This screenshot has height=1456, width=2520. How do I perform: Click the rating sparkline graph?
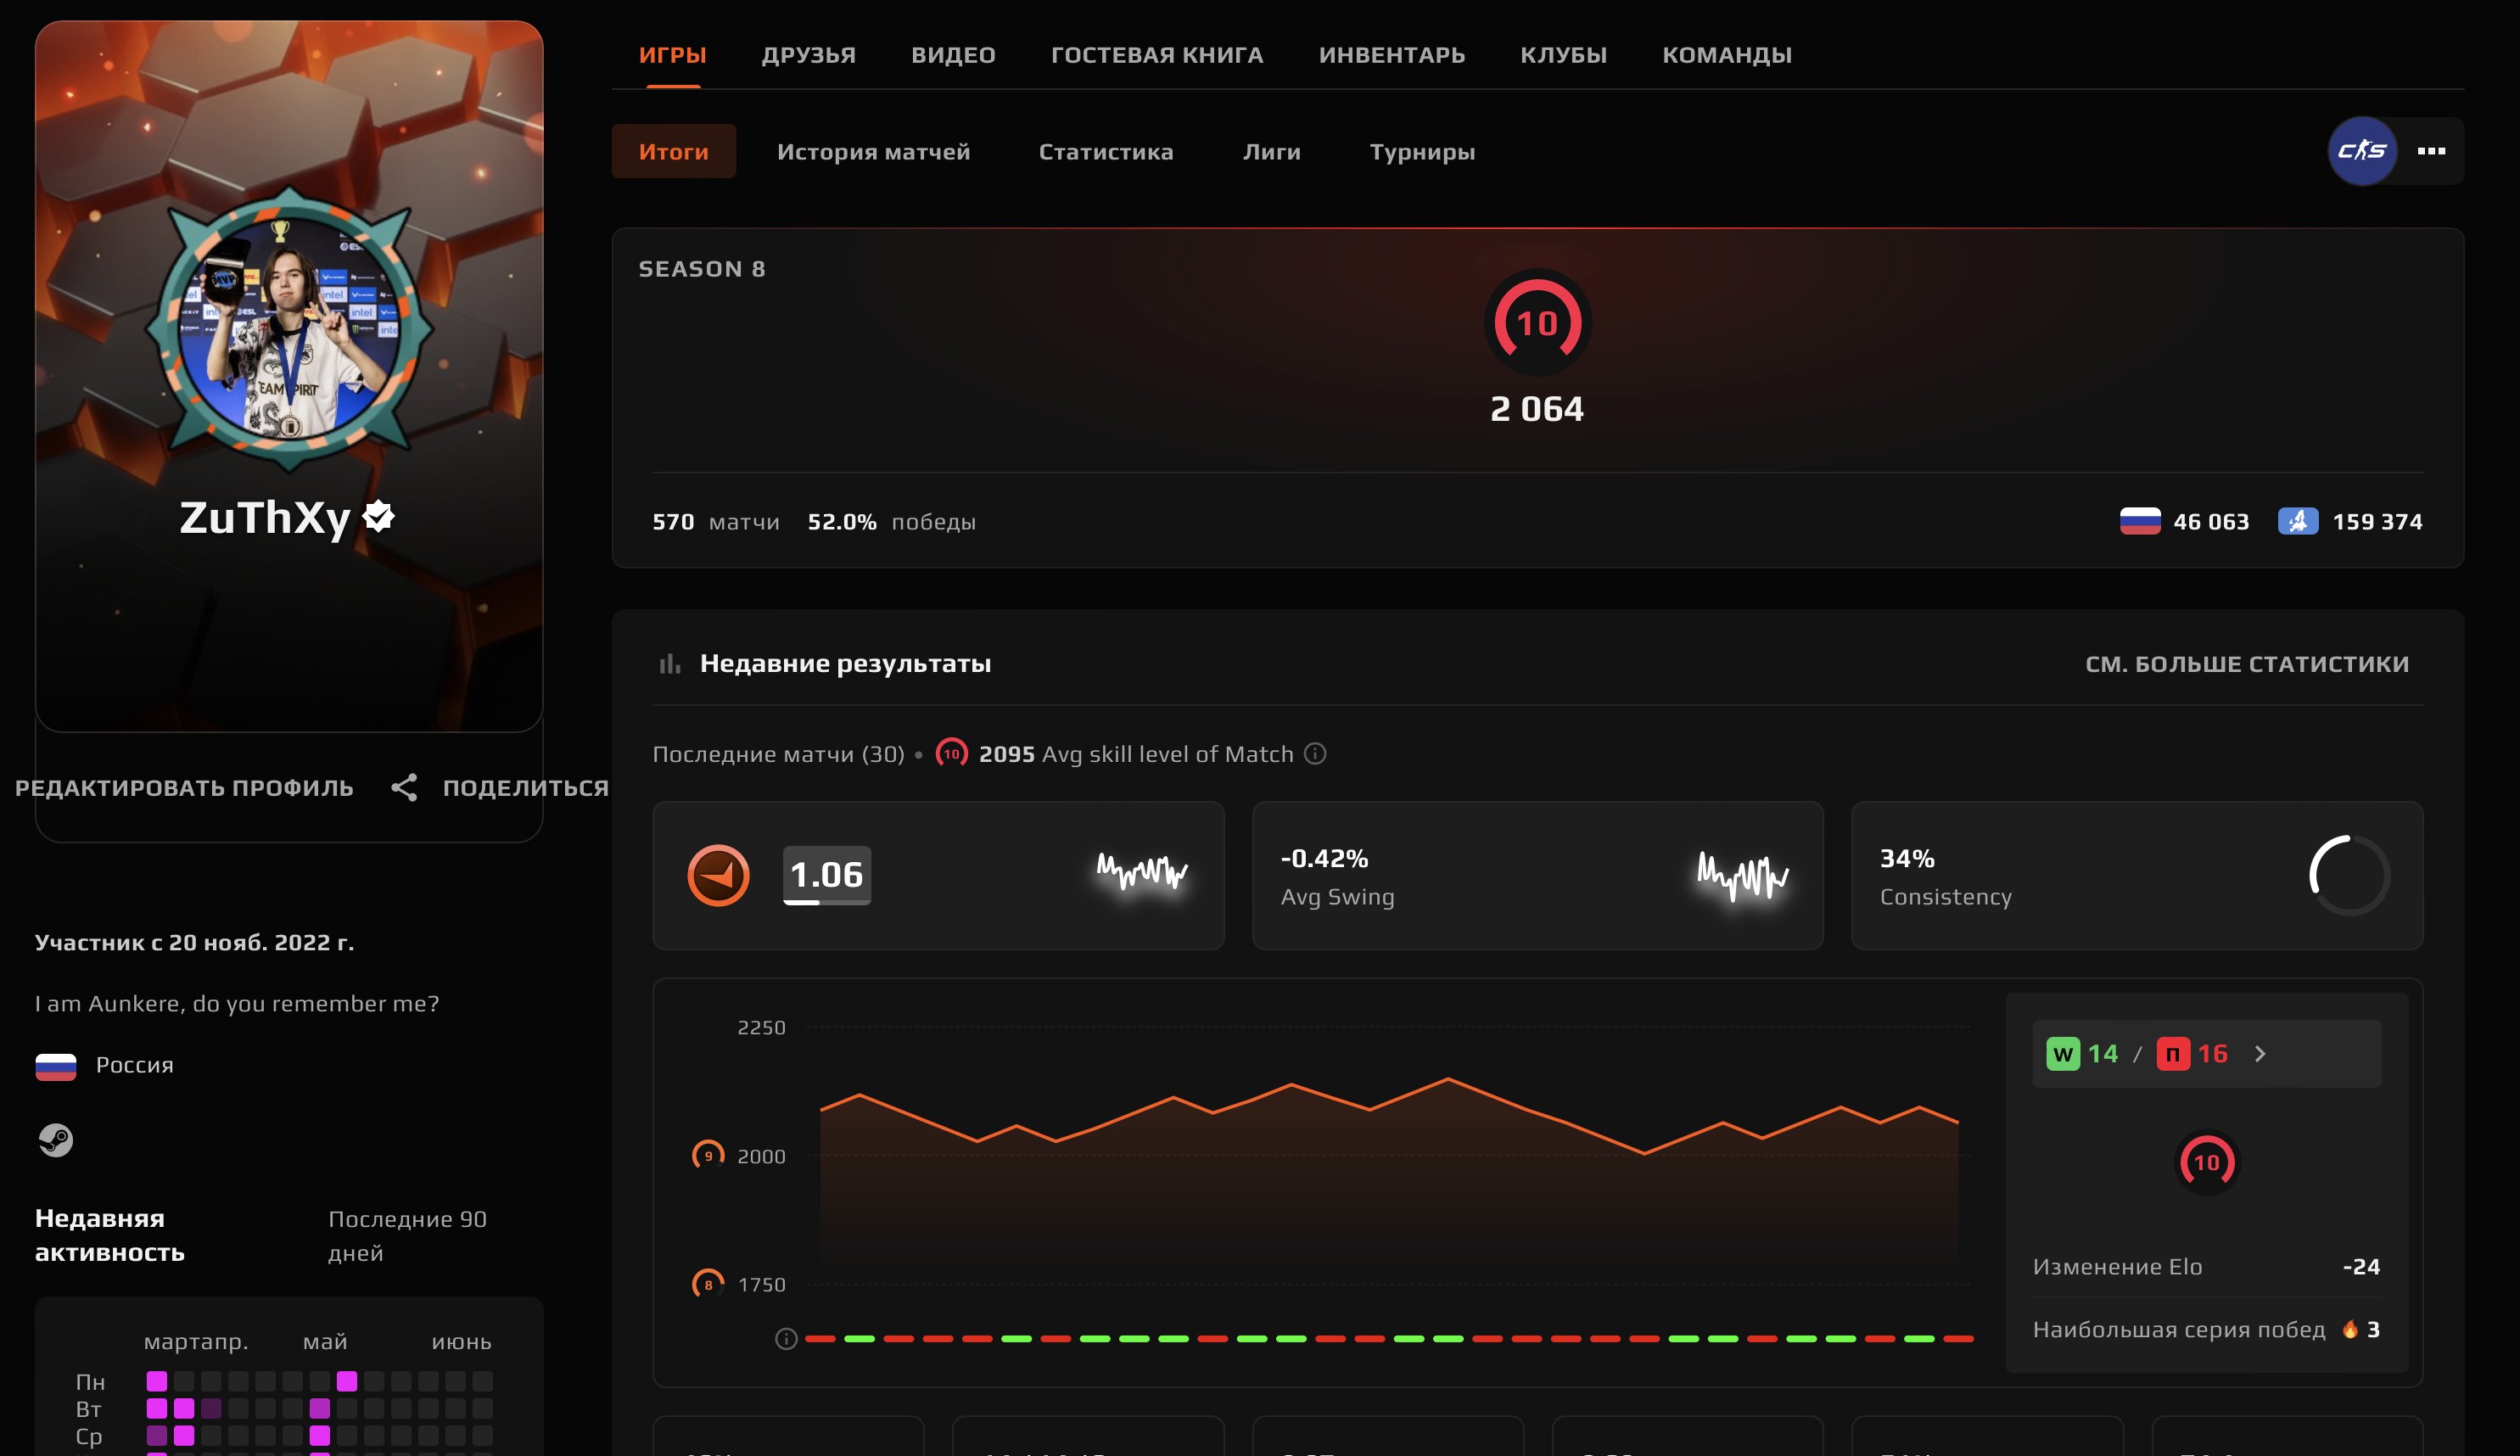[x=1142, y=872]
